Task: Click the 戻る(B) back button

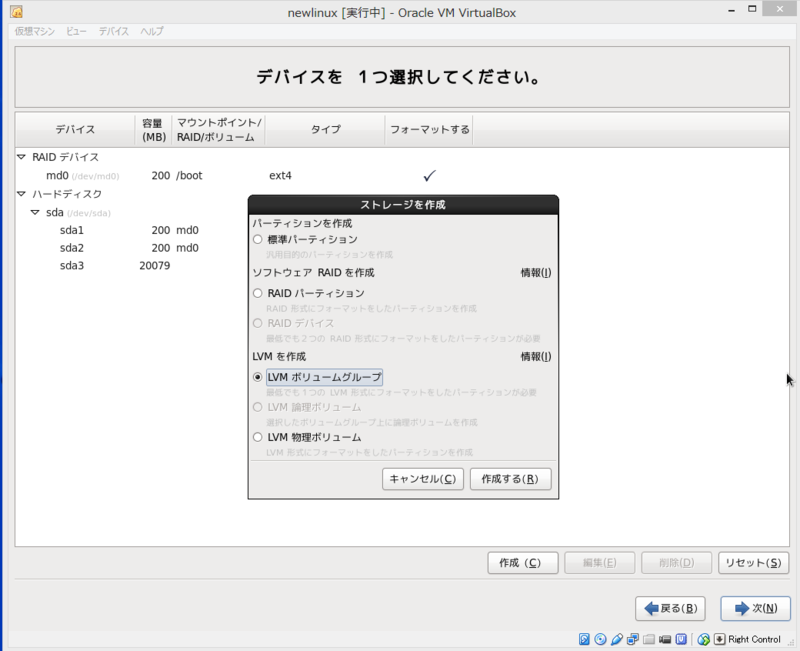Action: [x=670, y=608]
